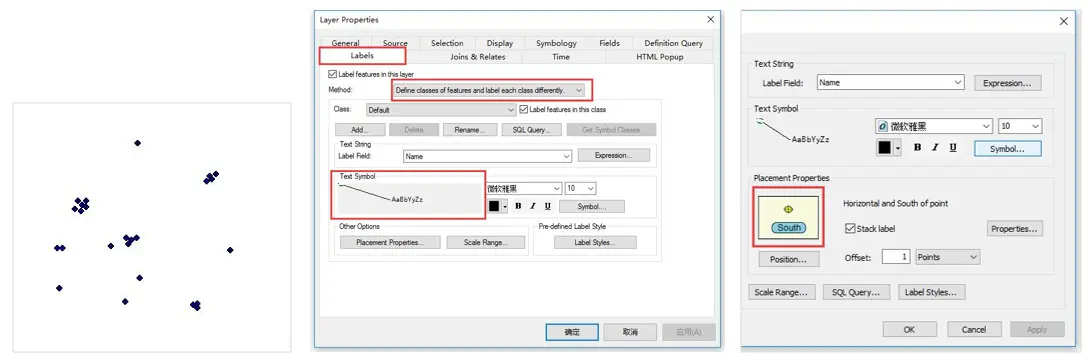
Task: Open the Labels tab in Layer Properties
Action: 362,56
